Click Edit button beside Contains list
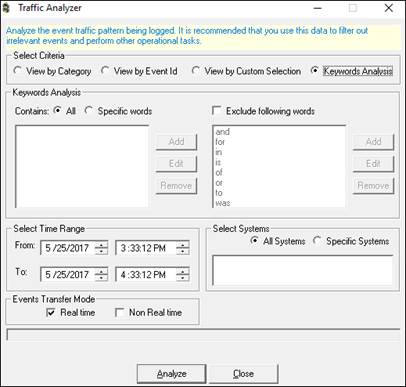This screenshot has width=406, height=387. click(x=176, y=164)
